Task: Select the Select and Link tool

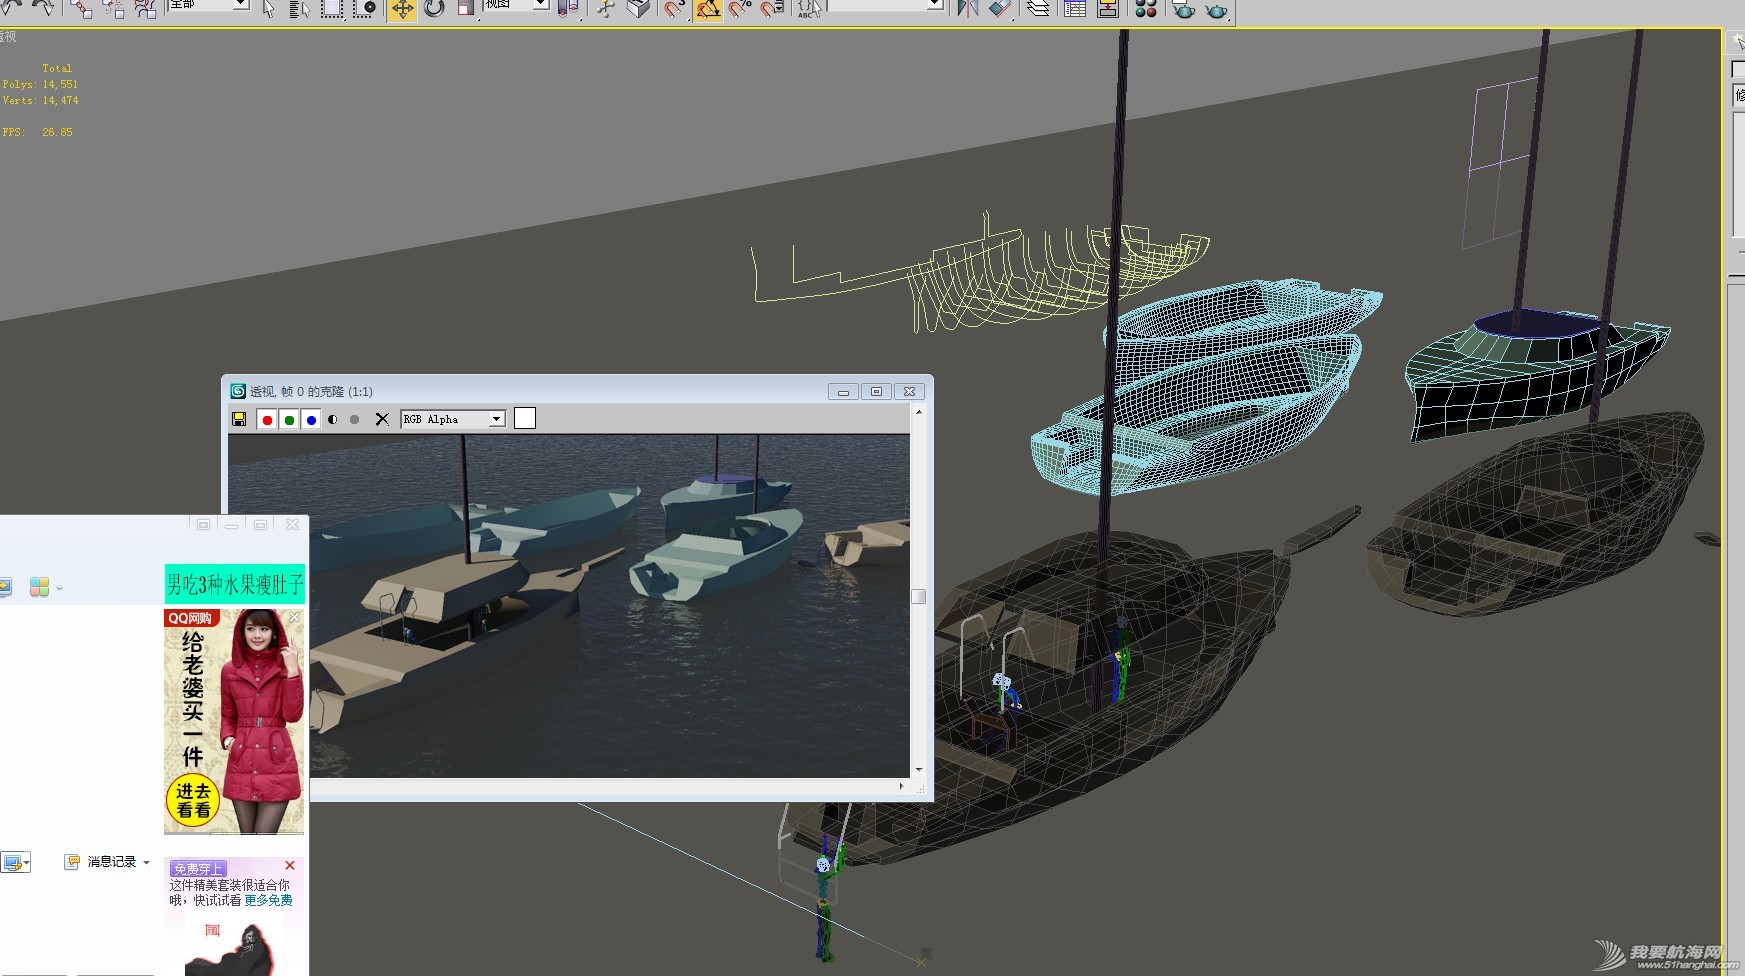Action: tap(81, 9)
